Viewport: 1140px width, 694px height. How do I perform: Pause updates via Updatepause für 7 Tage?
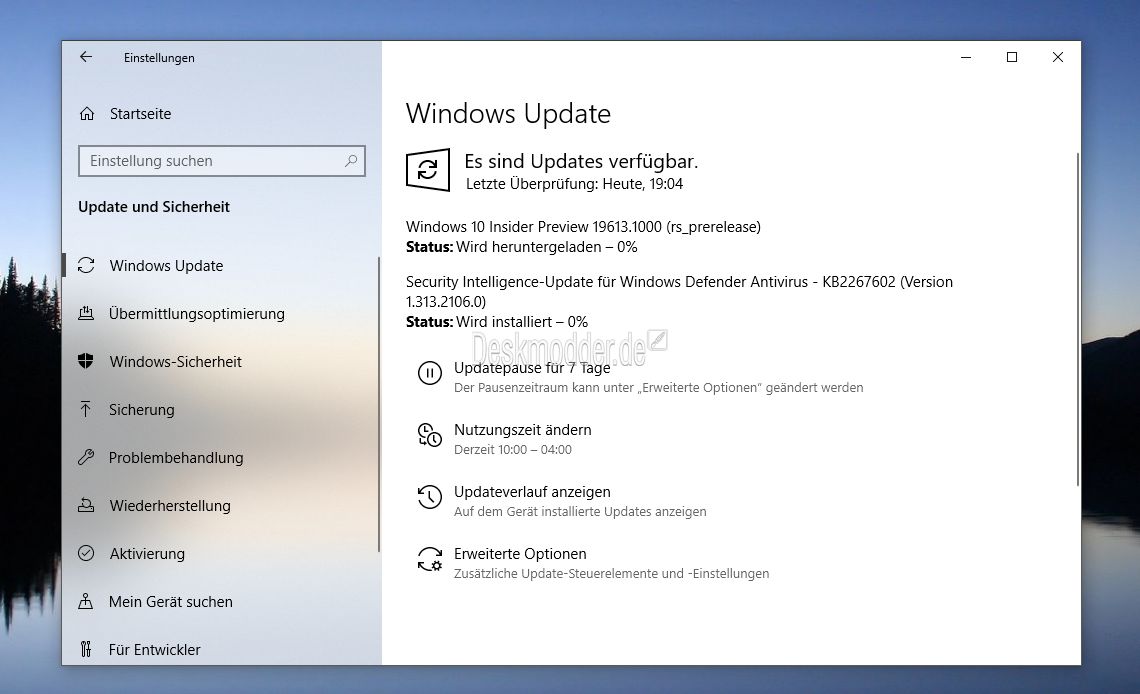point(531,368)
